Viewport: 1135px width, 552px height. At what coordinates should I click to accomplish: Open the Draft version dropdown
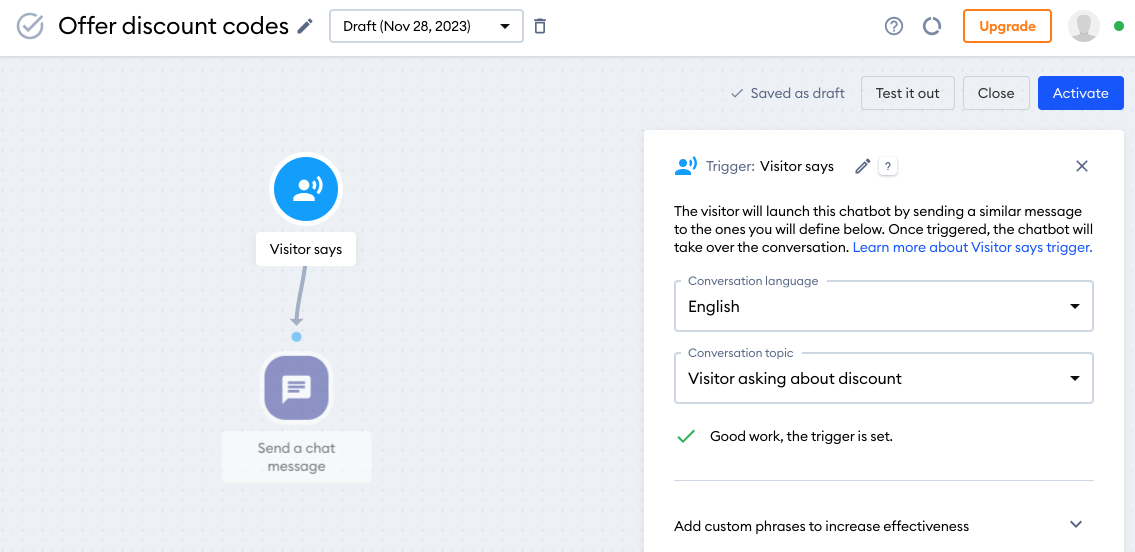[426, 26]
